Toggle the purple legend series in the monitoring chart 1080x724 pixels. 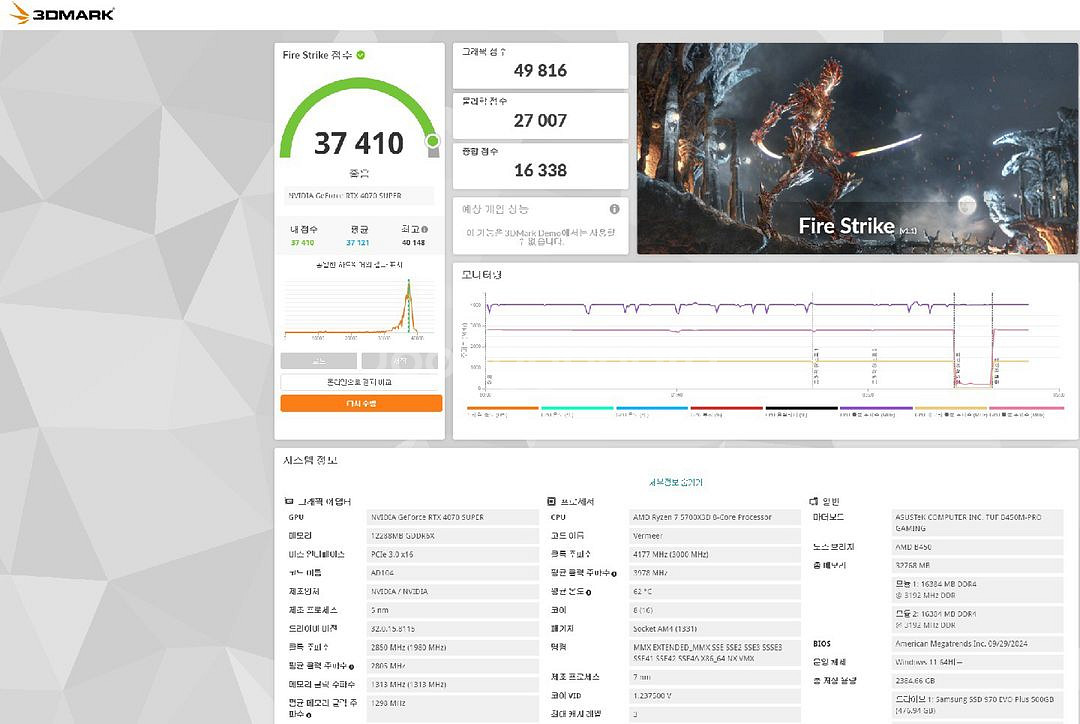tap(876, 409)
